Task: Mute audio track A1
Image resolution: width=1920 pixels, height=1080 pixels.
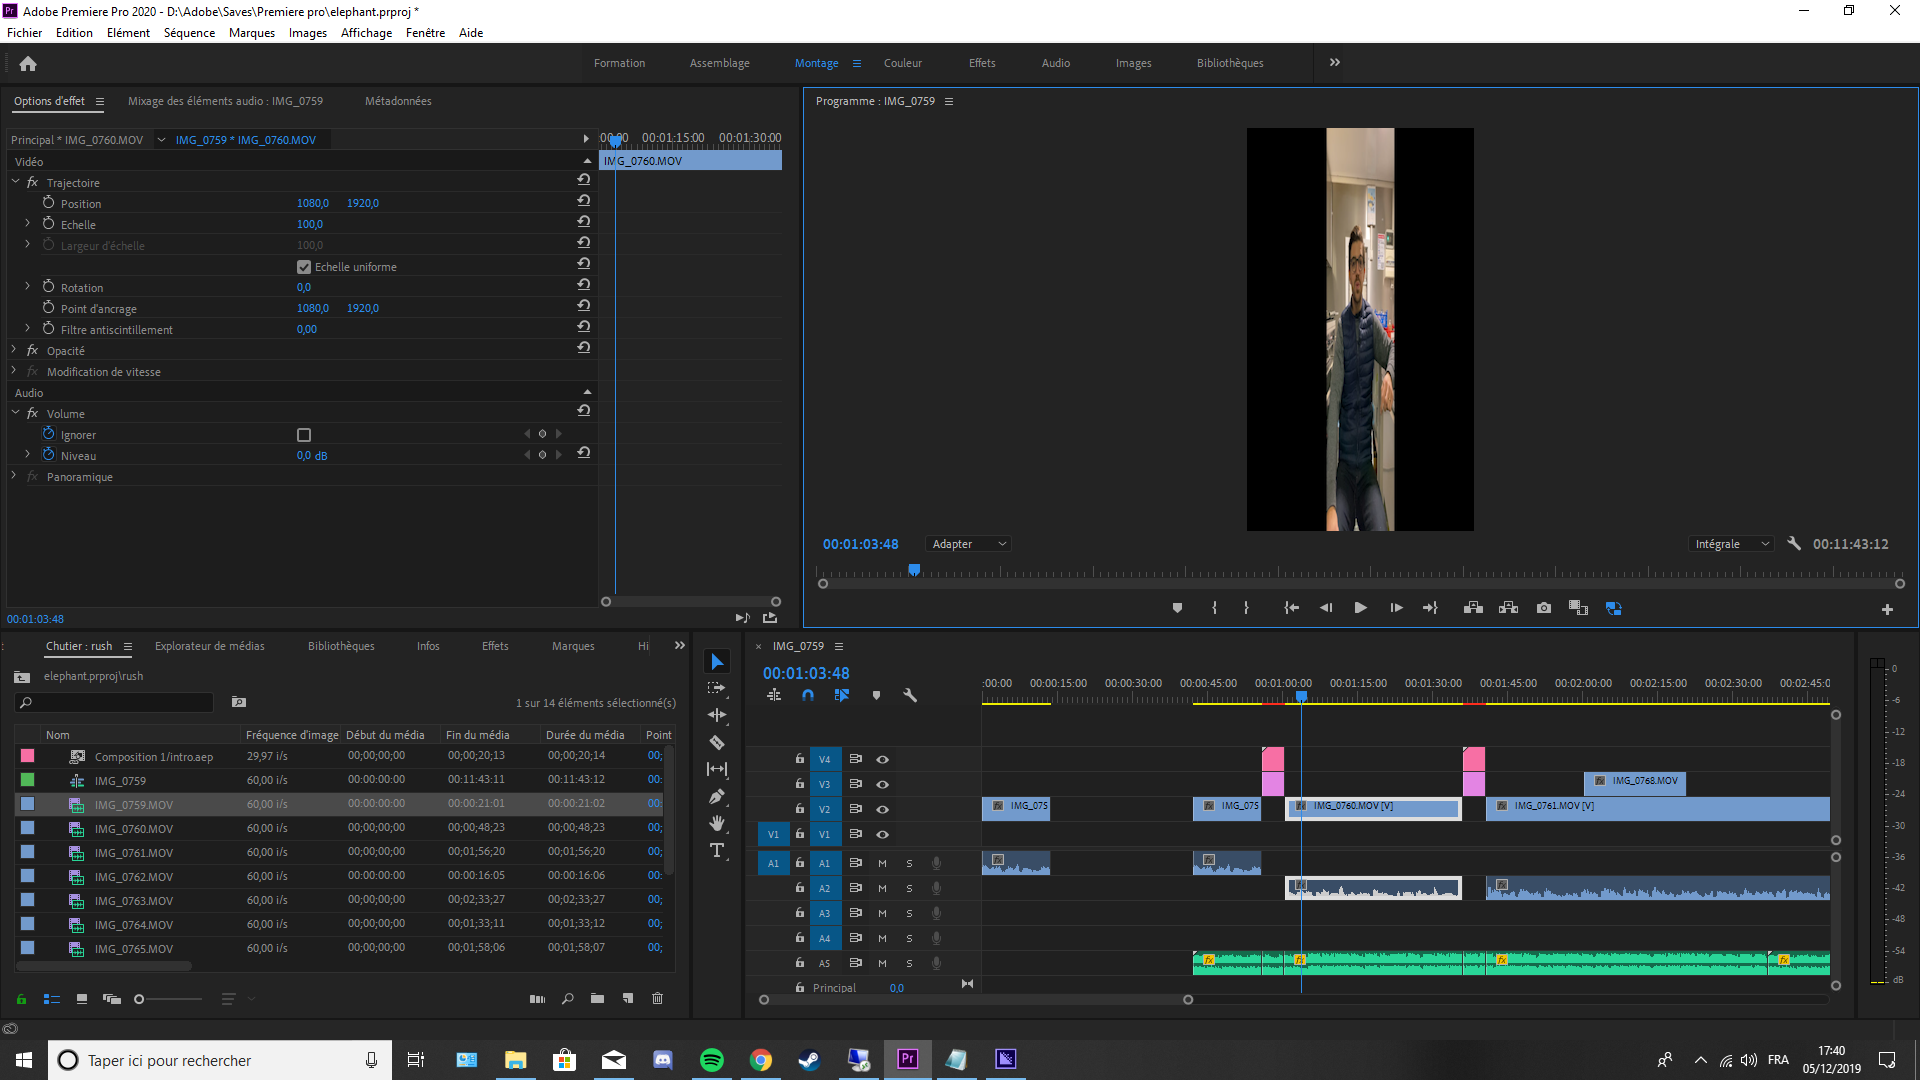Action: point(882,863)
